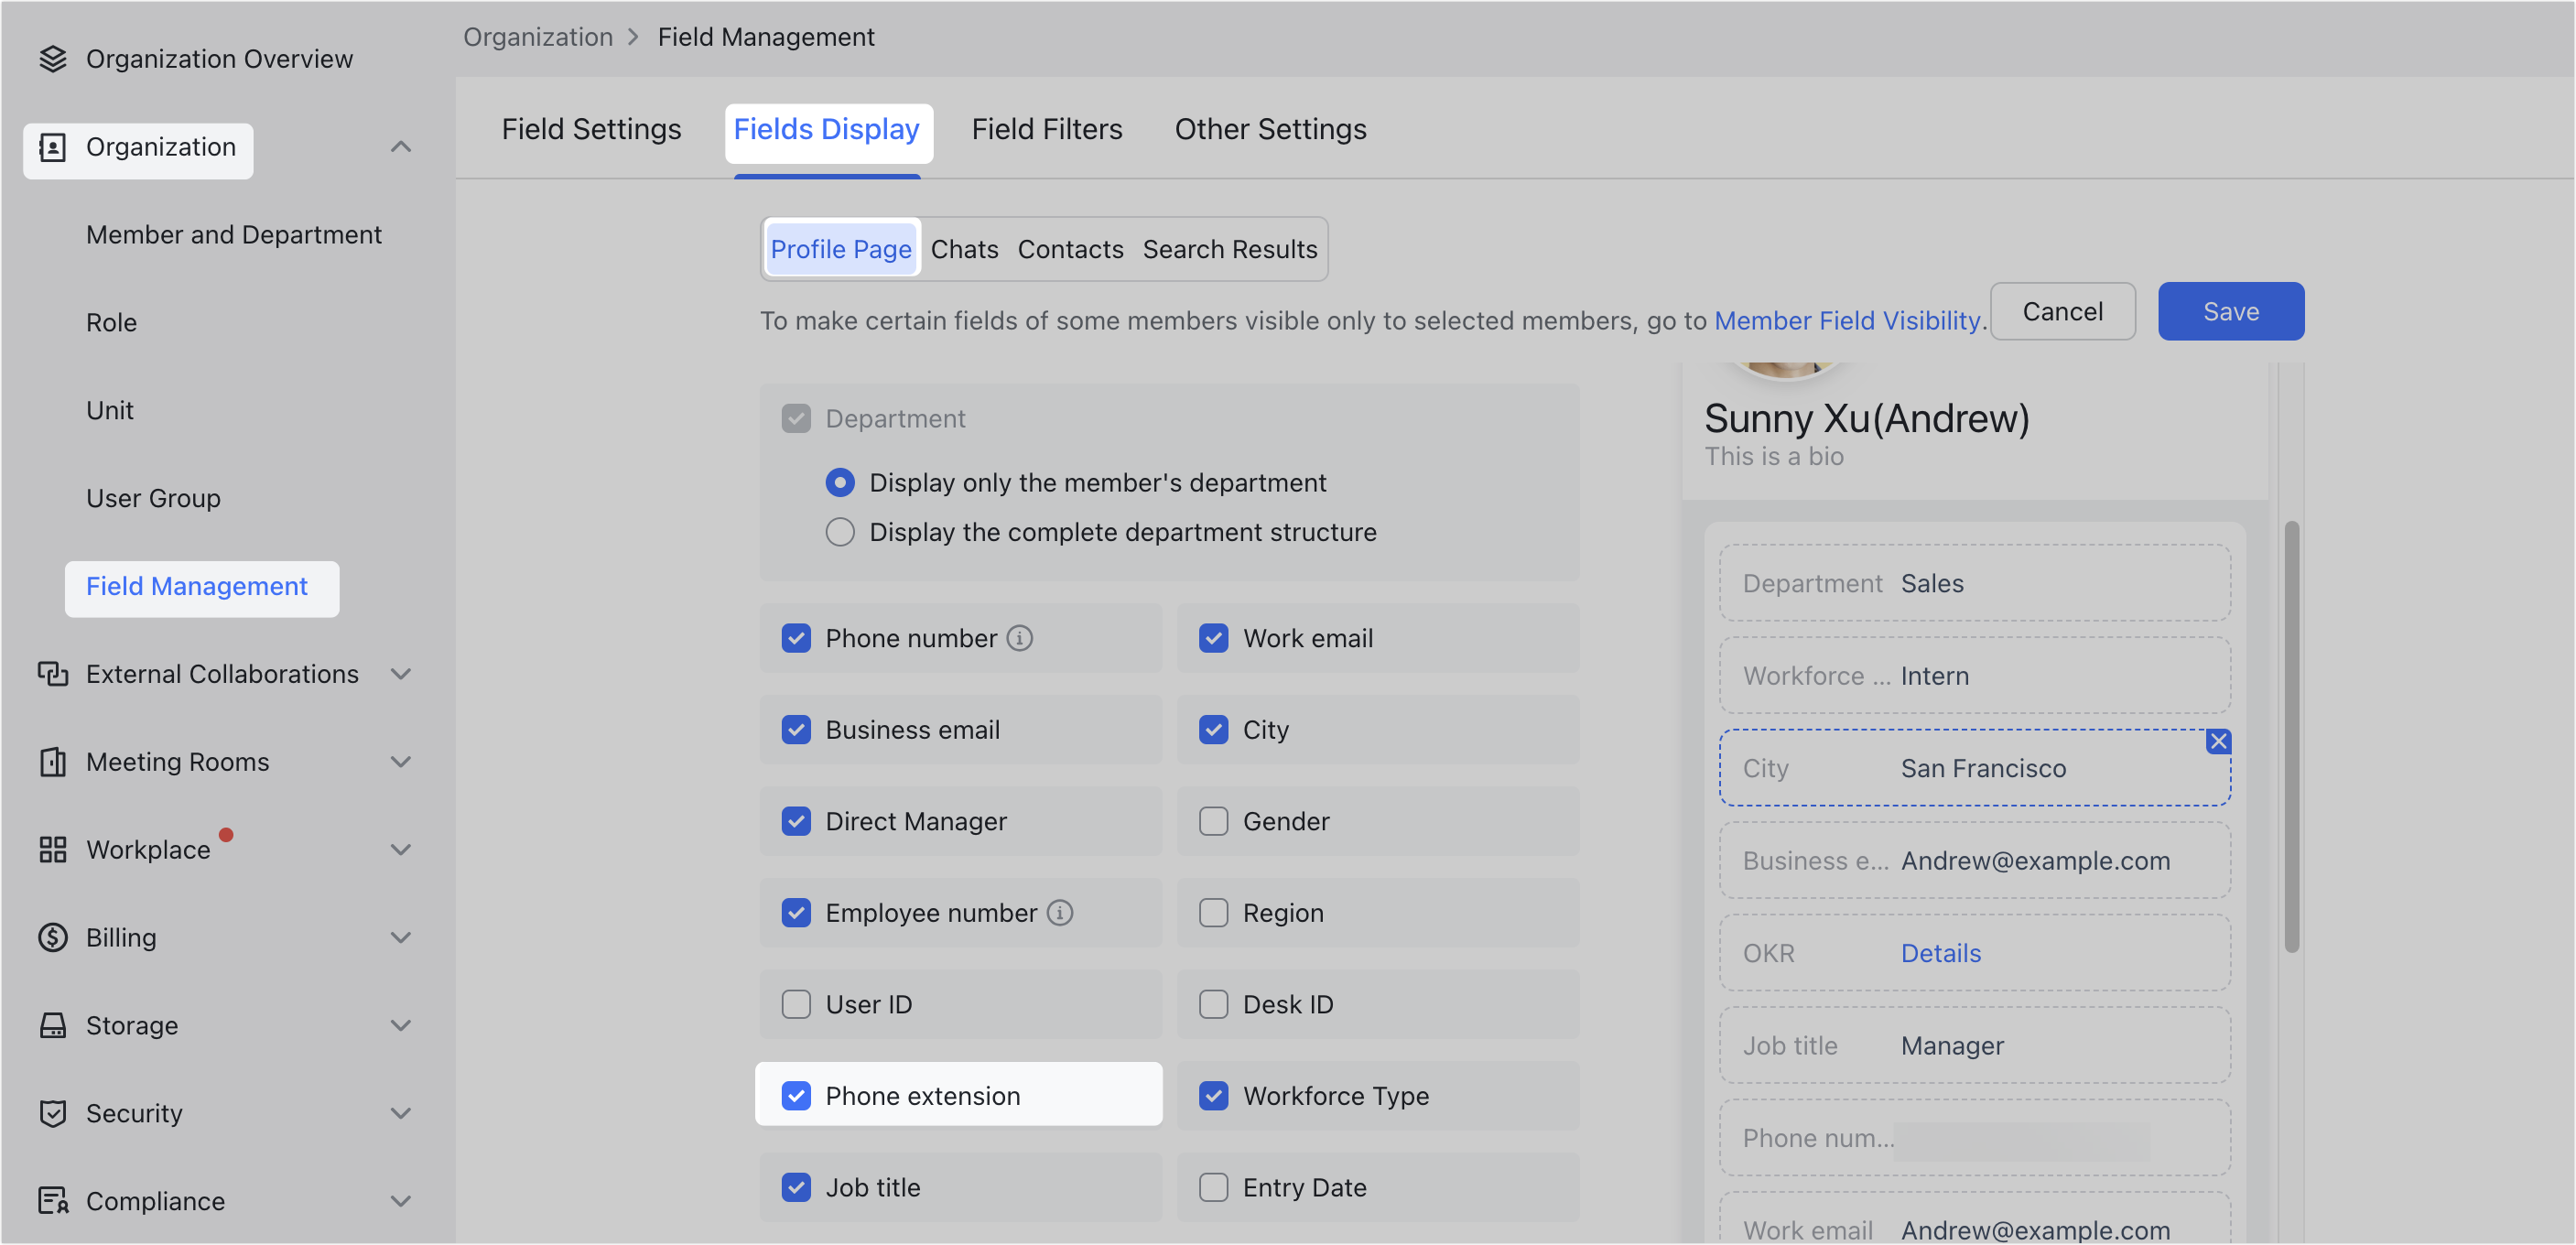Expand the Meeting Rooms section
2576x1245 pixels.
[401, 761]
